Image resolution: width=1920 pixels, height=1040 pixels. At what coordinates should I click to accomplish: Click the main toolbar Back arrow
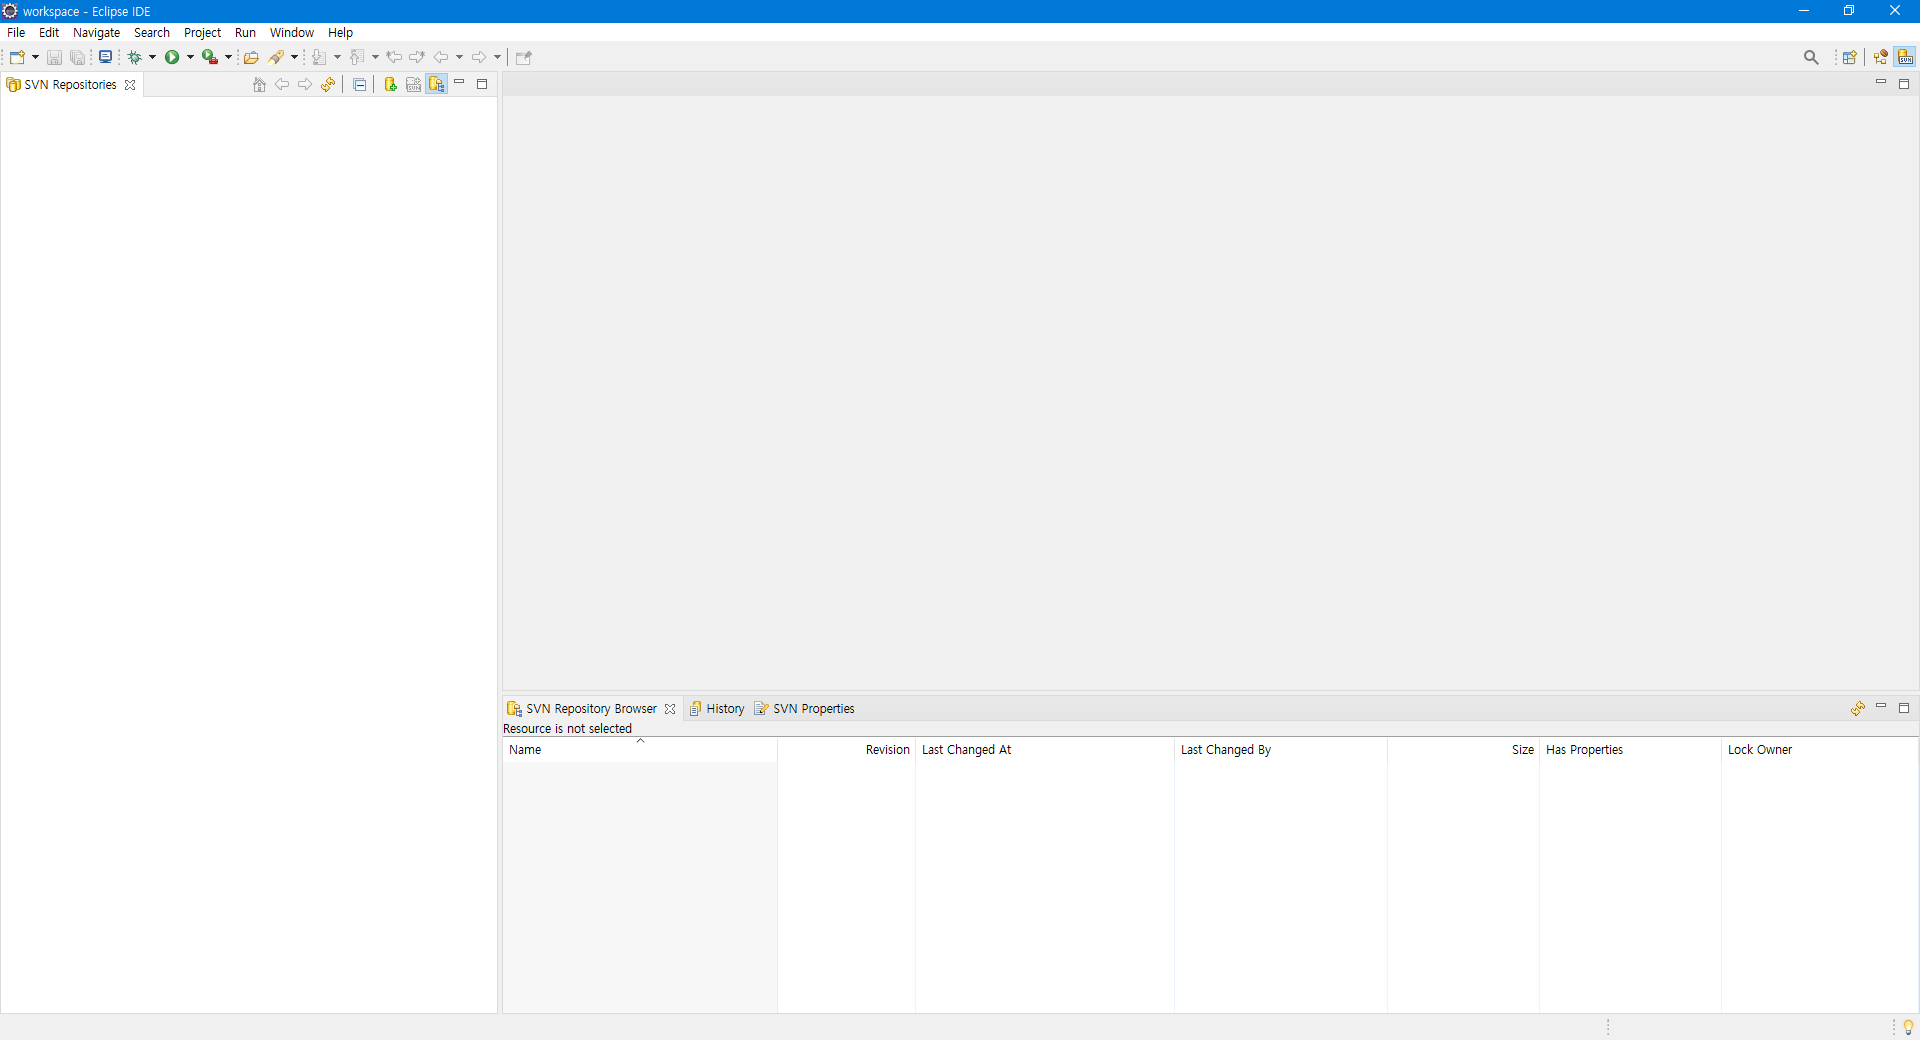coord(441,57)
